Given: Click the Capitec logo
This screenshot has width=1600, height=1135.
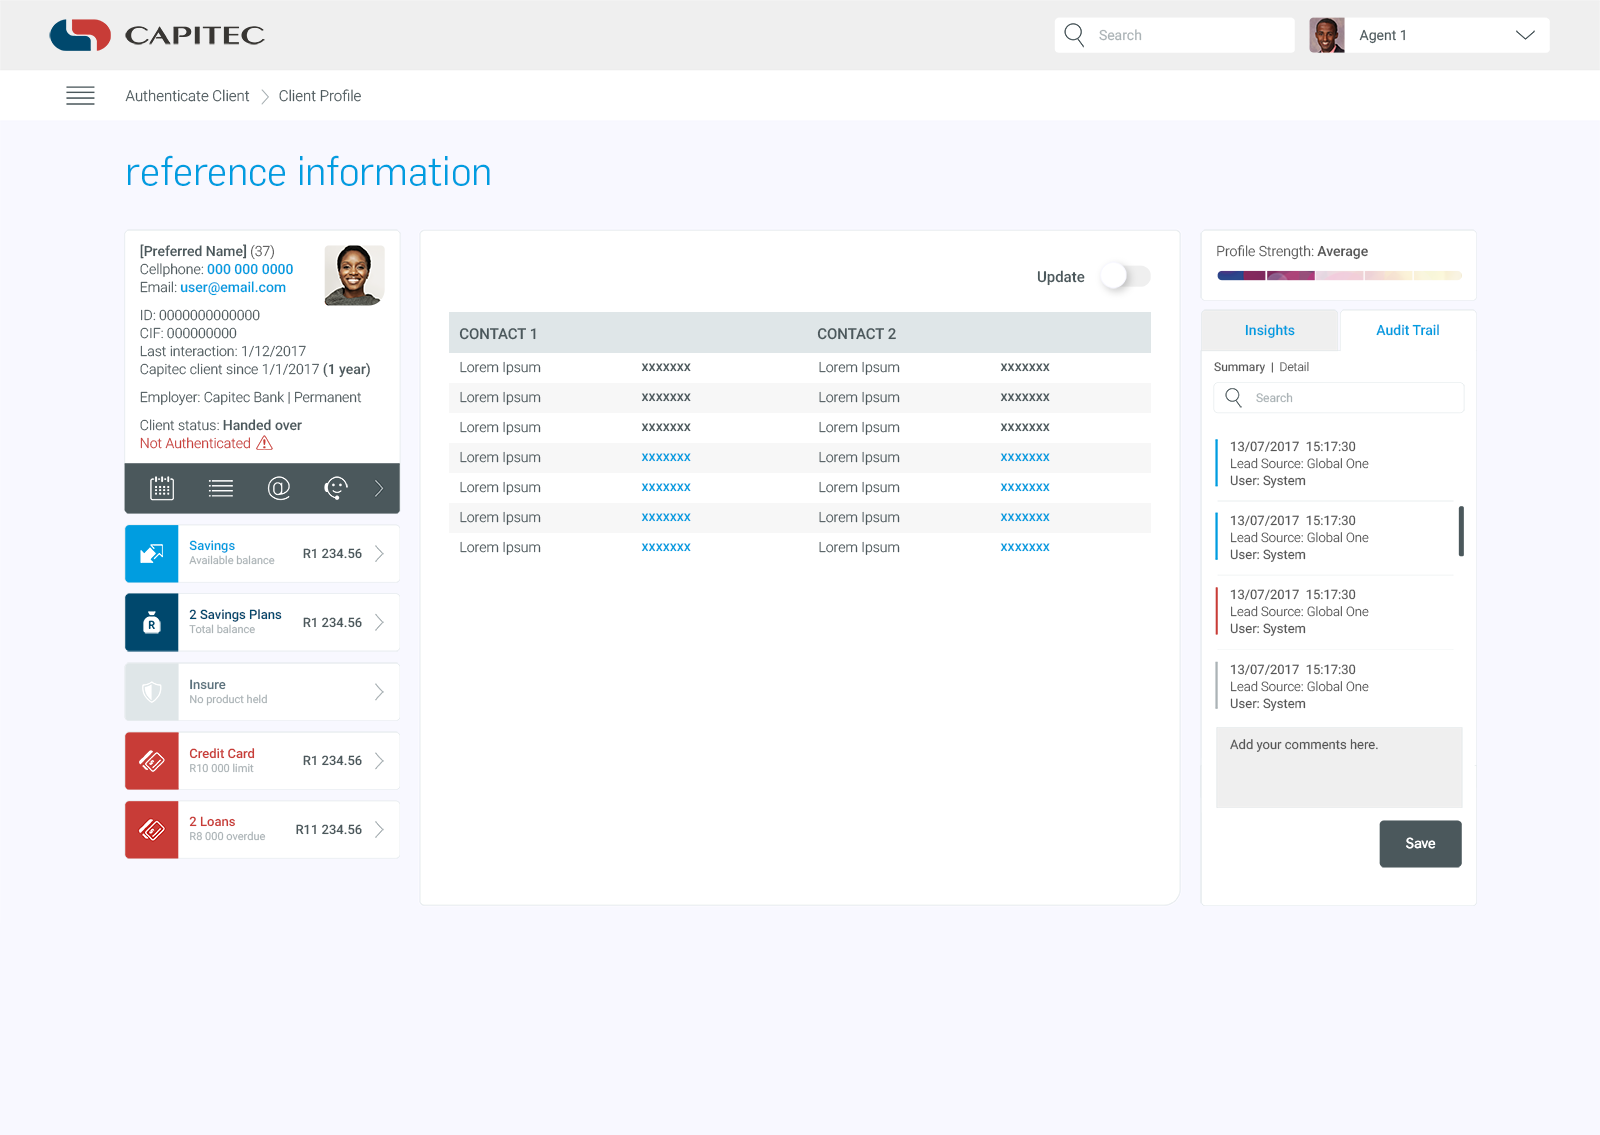Looking at the screenshot, I should (x=157, y=35).
